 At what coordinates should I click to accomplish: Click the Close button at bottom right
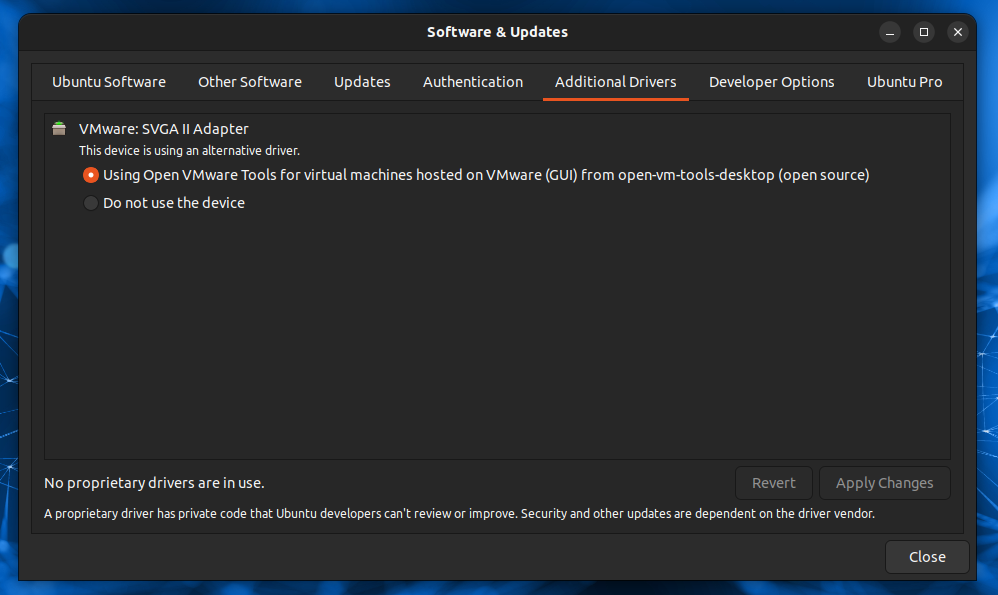[x=927, y=557]
